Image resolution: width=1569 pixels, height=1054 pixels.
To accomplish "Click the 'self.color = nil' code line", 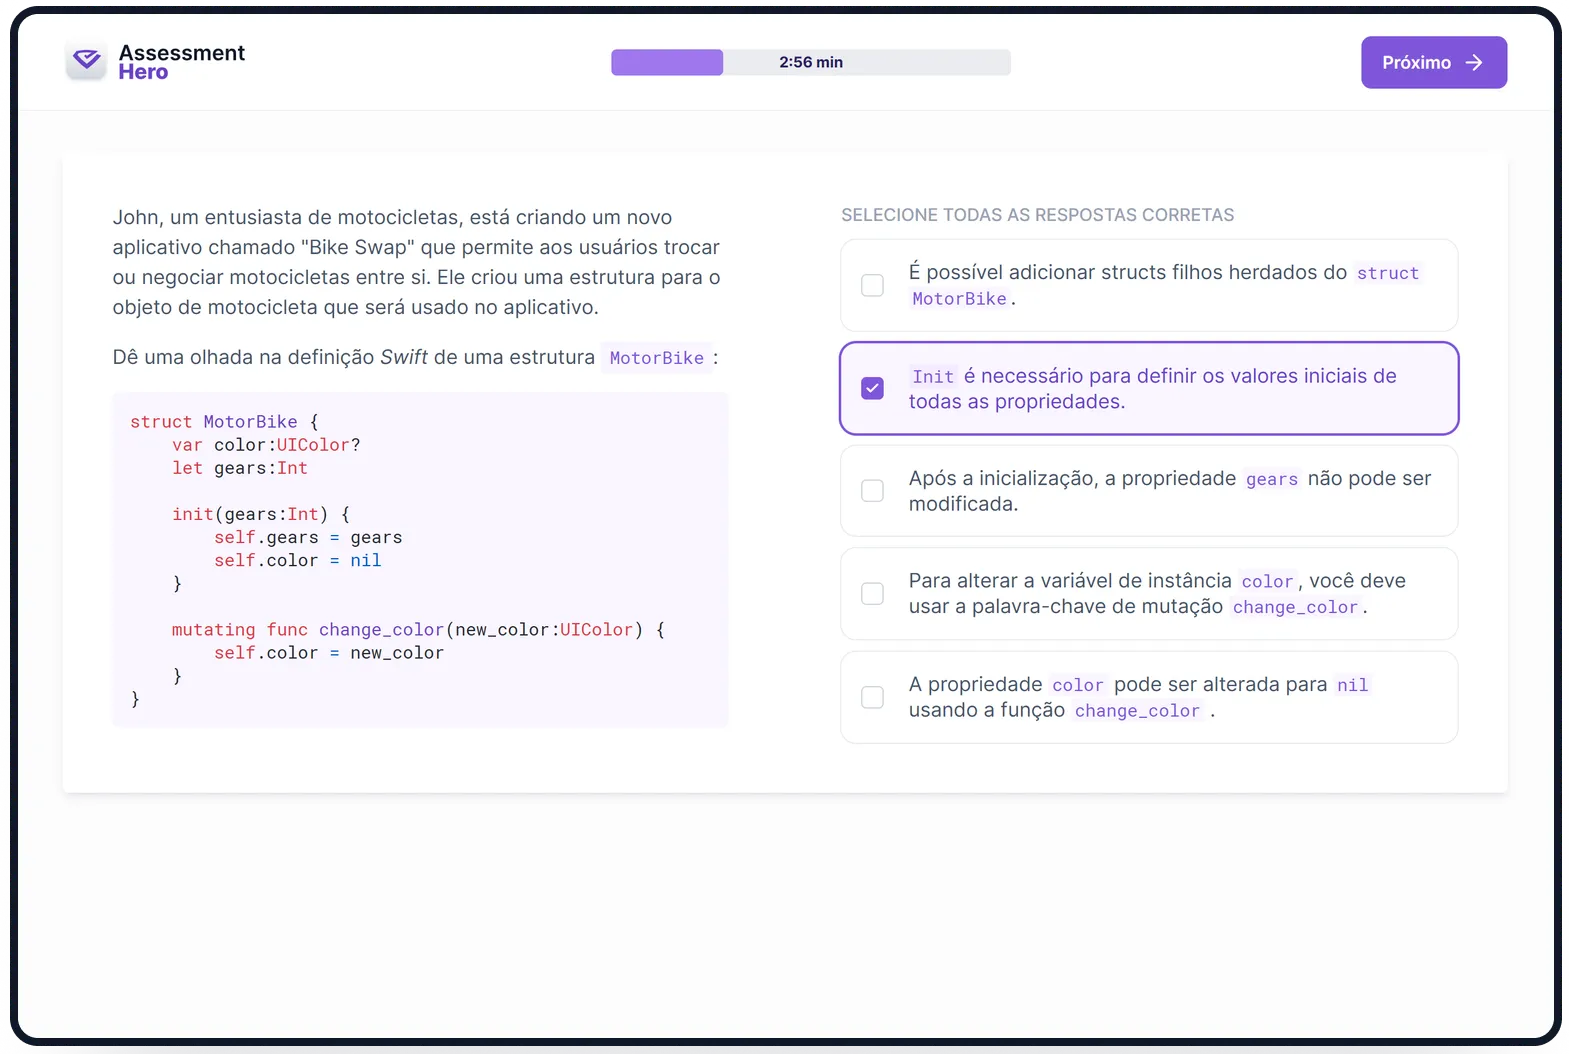I will (297, 560).
